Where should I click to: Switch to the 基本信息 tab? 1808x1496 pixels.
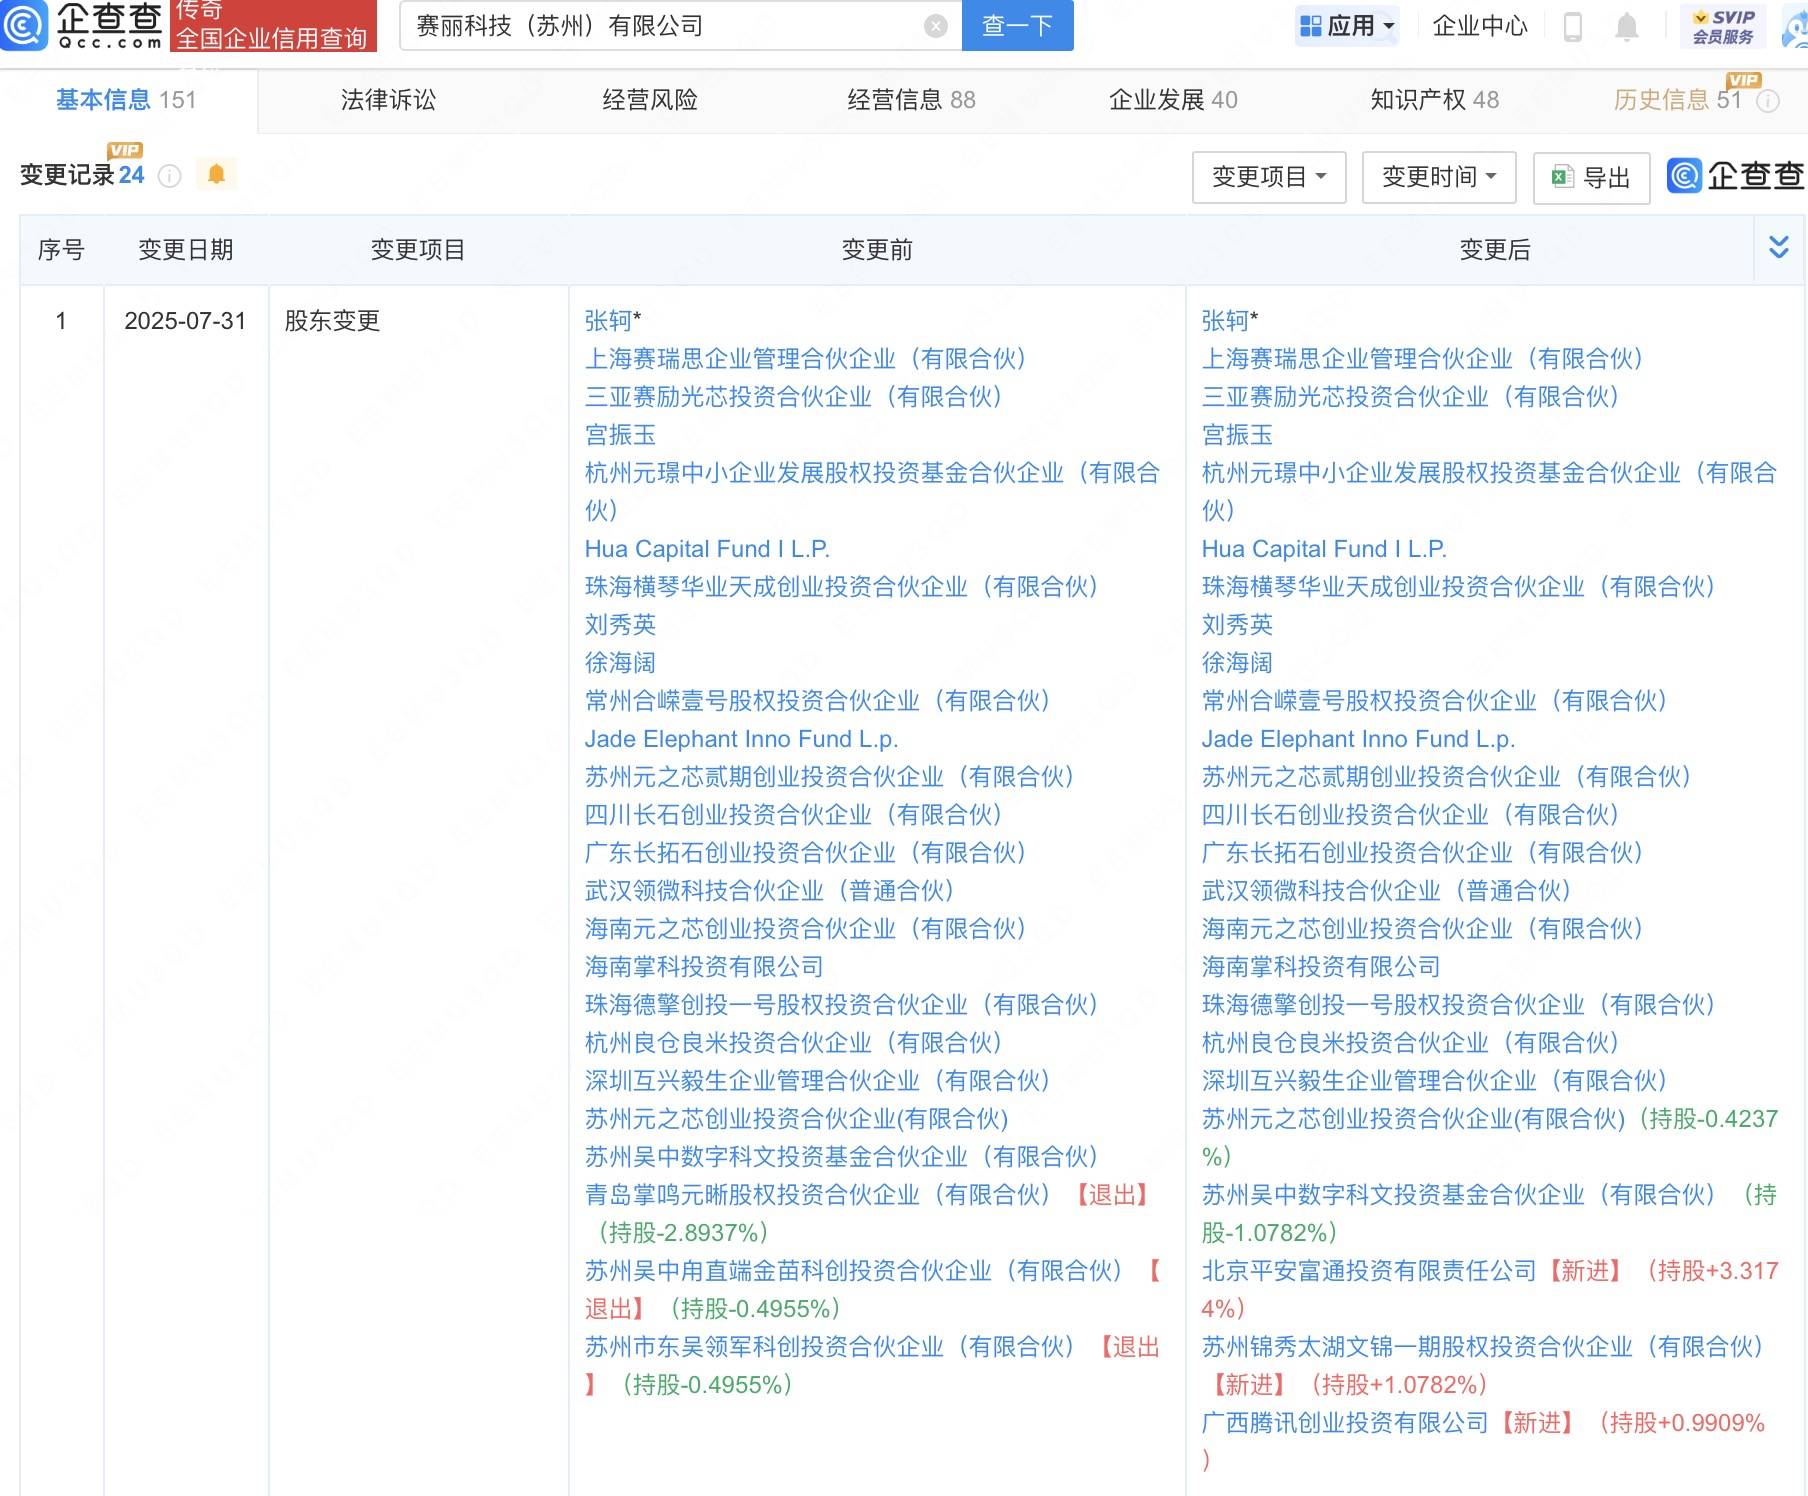click(x=126, y=100)
